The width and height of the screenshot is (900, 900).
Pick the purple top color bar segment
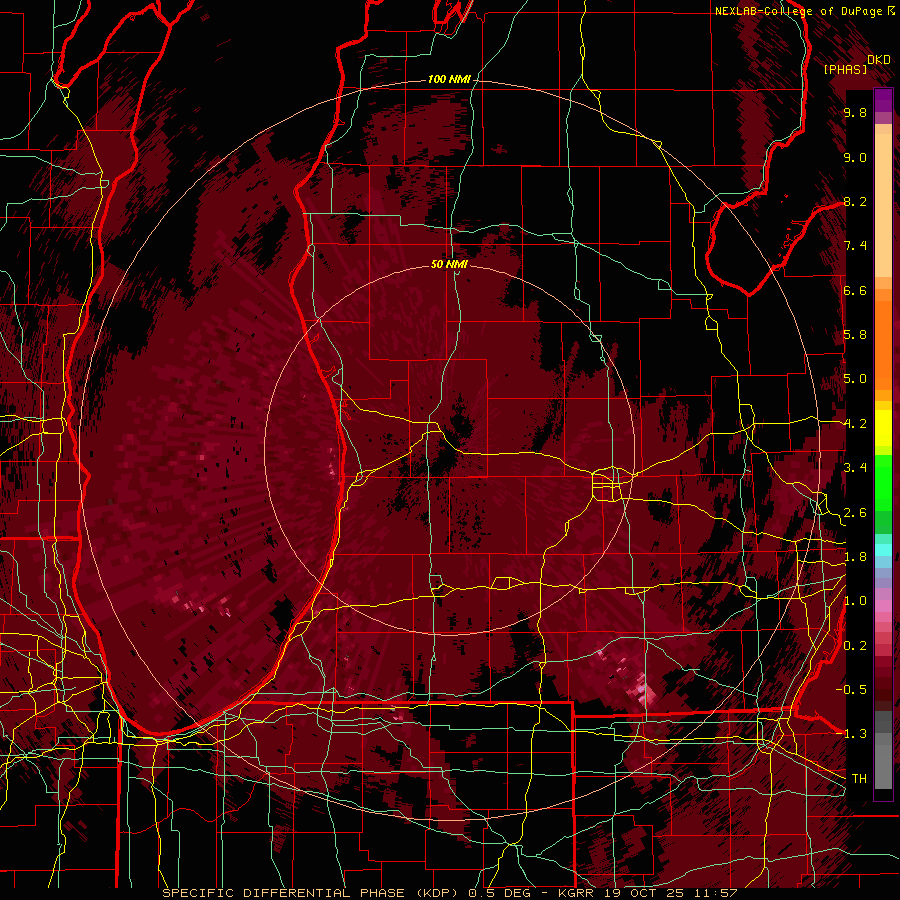point(883,100)
